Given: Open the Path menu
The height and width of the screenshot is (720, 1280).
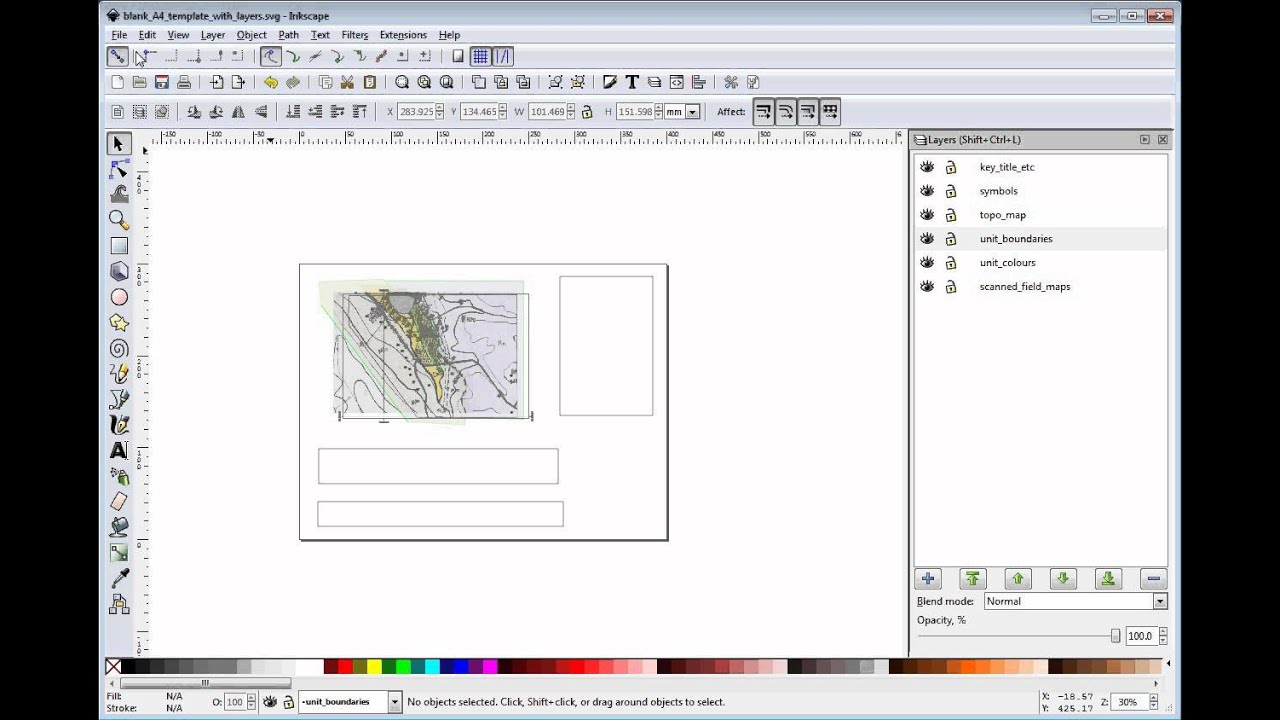Looking at the screenshot, I should tap(289, 35).
